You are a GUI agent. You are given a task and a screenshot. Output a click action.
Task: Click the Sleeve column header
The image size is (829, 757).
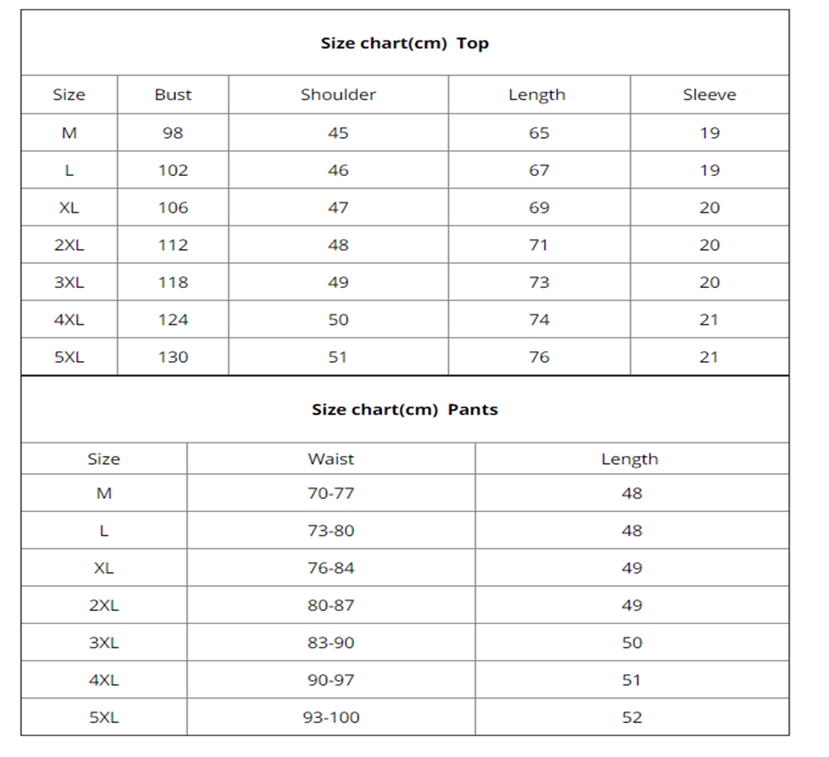coord(709,95)
